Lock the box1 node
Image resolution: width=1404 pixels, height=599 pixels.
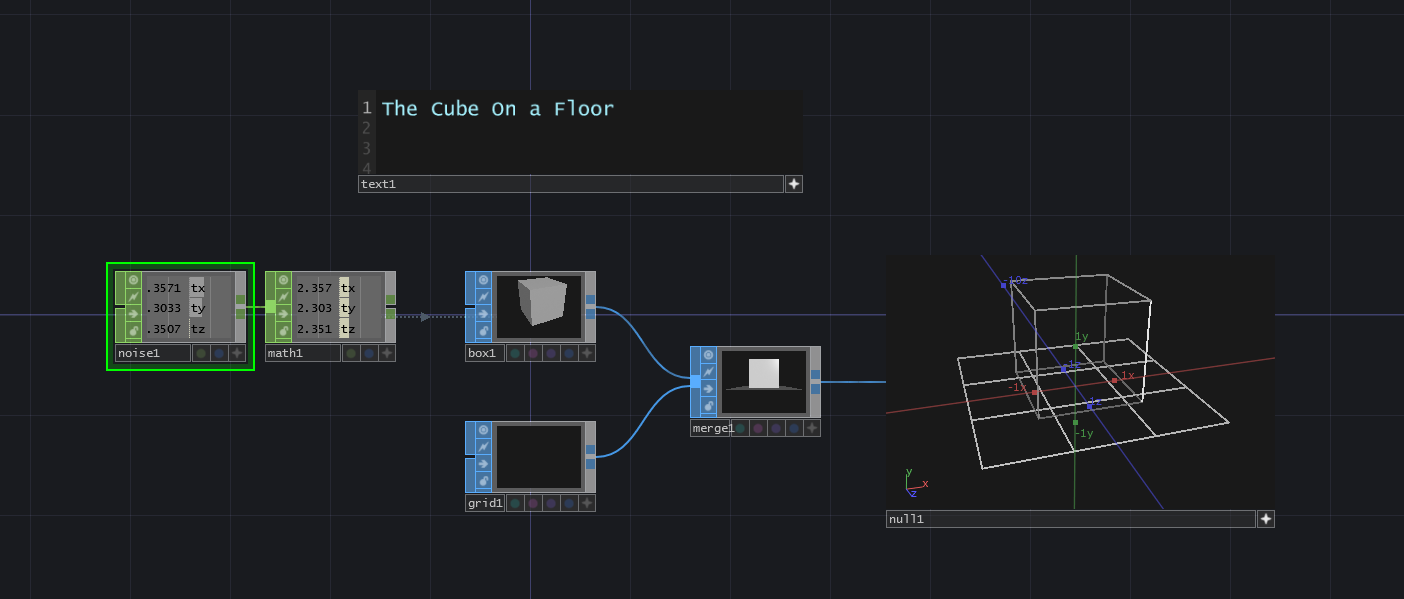(x=483, y=331)
